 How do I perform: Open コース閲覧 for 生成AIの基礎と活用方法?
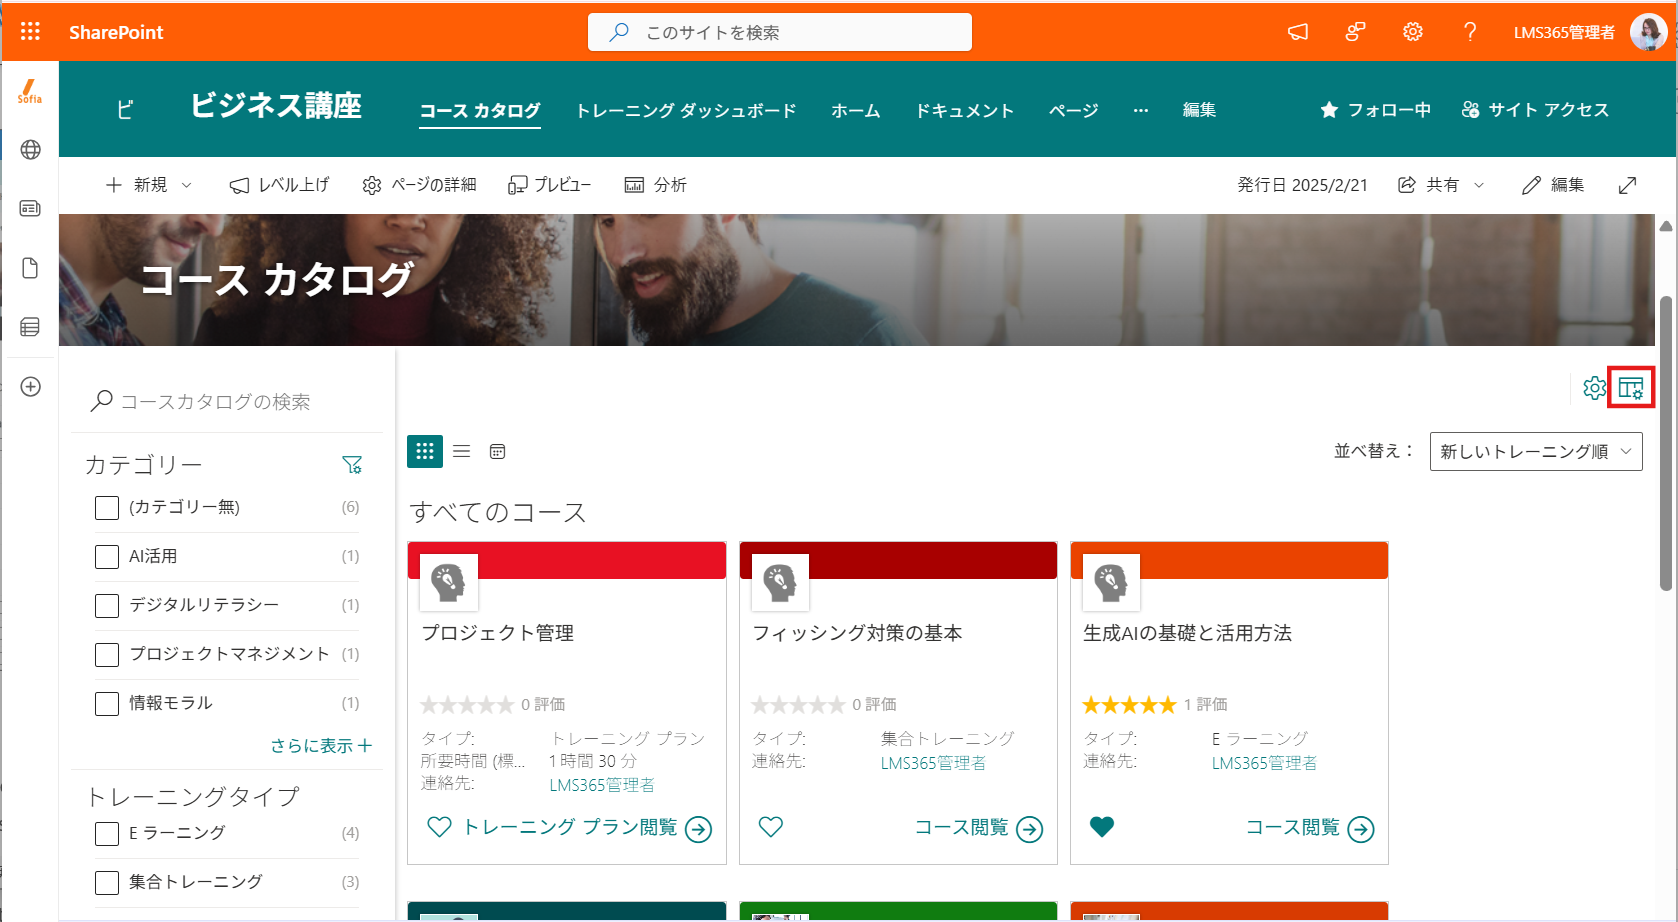[1310, 828]
